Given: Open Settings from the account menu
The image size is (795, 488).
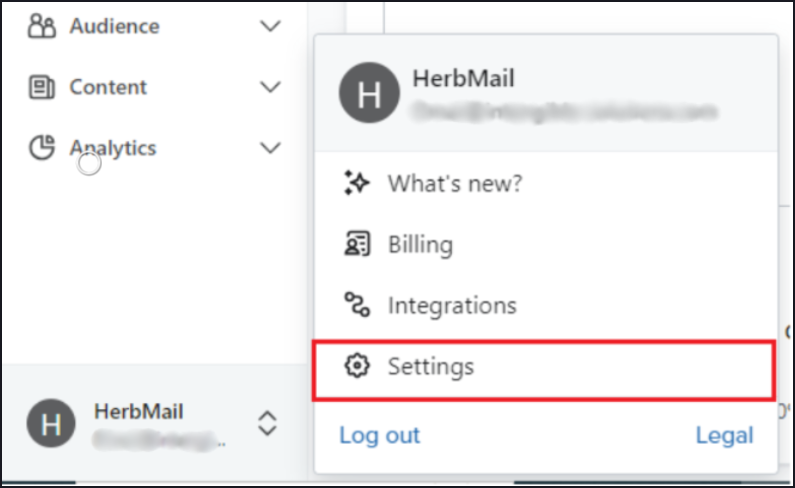Looking at the screenshot, I should [431, 366].
